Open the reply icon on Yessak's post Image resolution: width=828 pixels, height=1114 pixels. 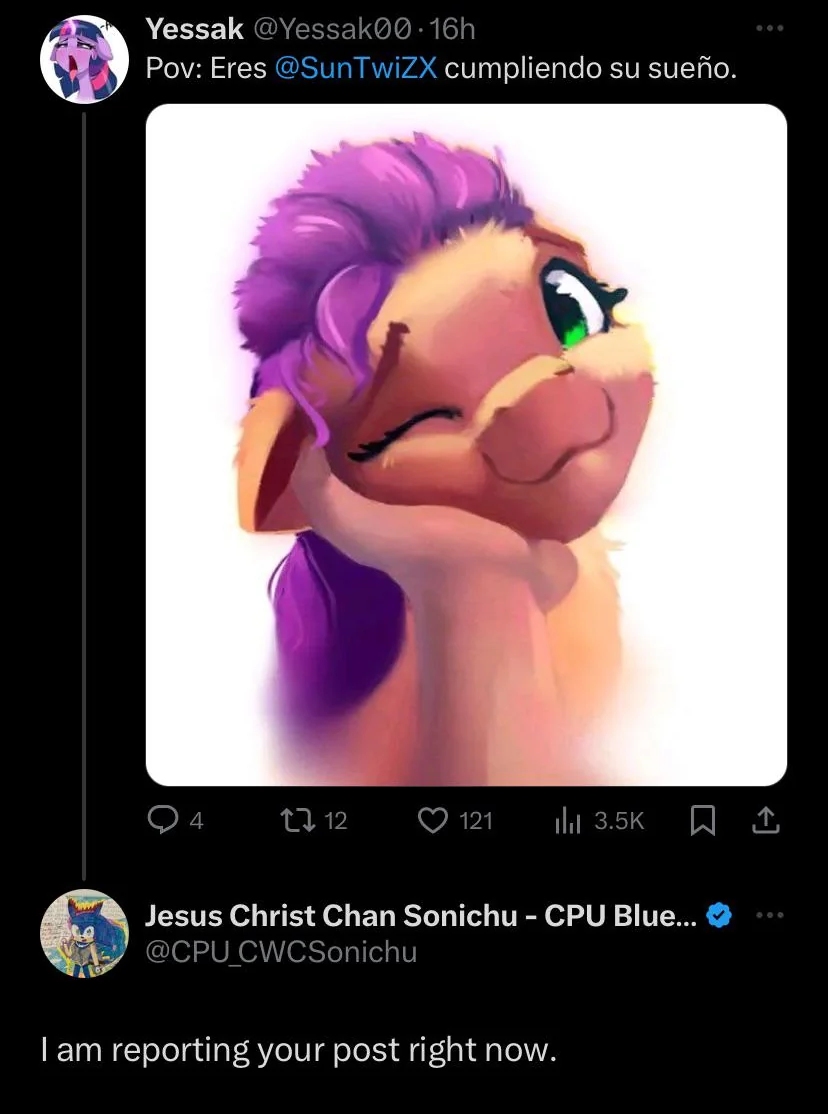(162, 821)
